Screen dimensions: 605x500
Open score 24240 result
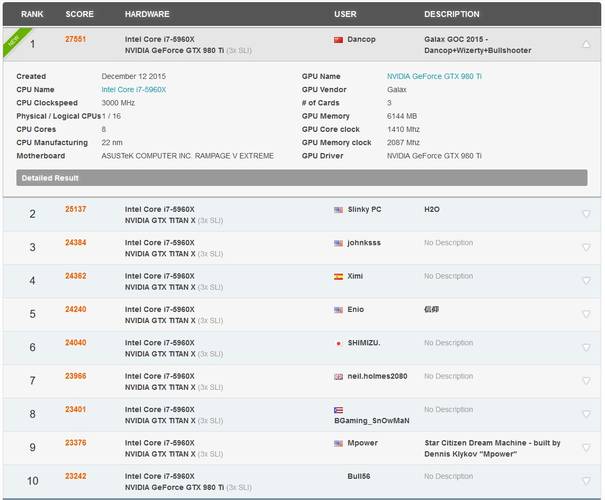(75, 309)
